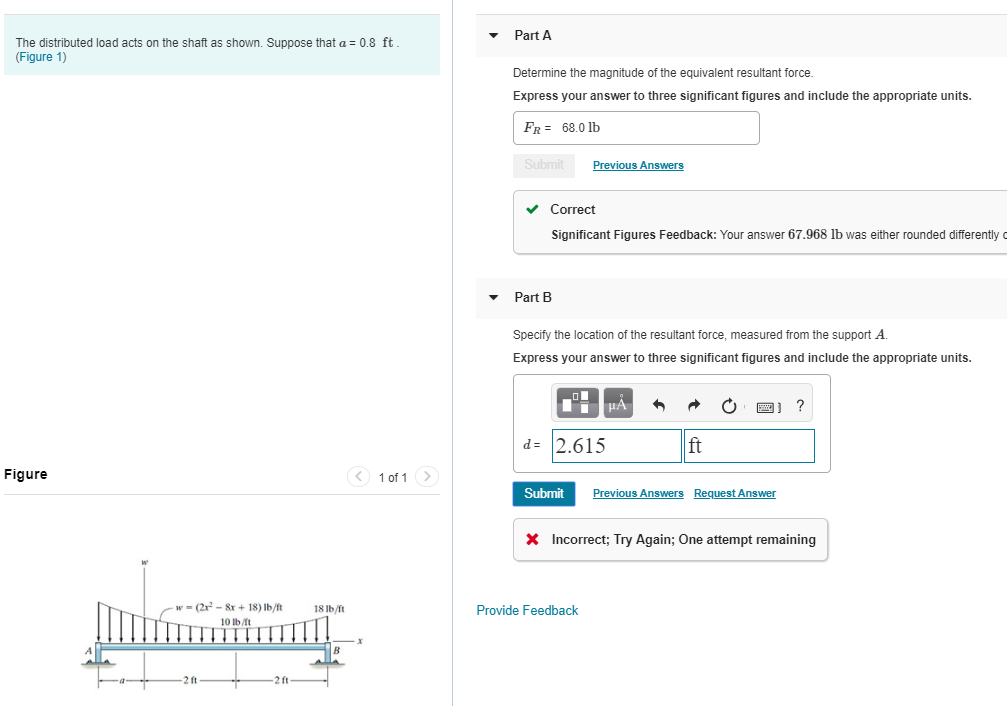This screenshot has width=1007, height=706.
Task: Click the reset icon in the answer toolbar
Action: 729,403
